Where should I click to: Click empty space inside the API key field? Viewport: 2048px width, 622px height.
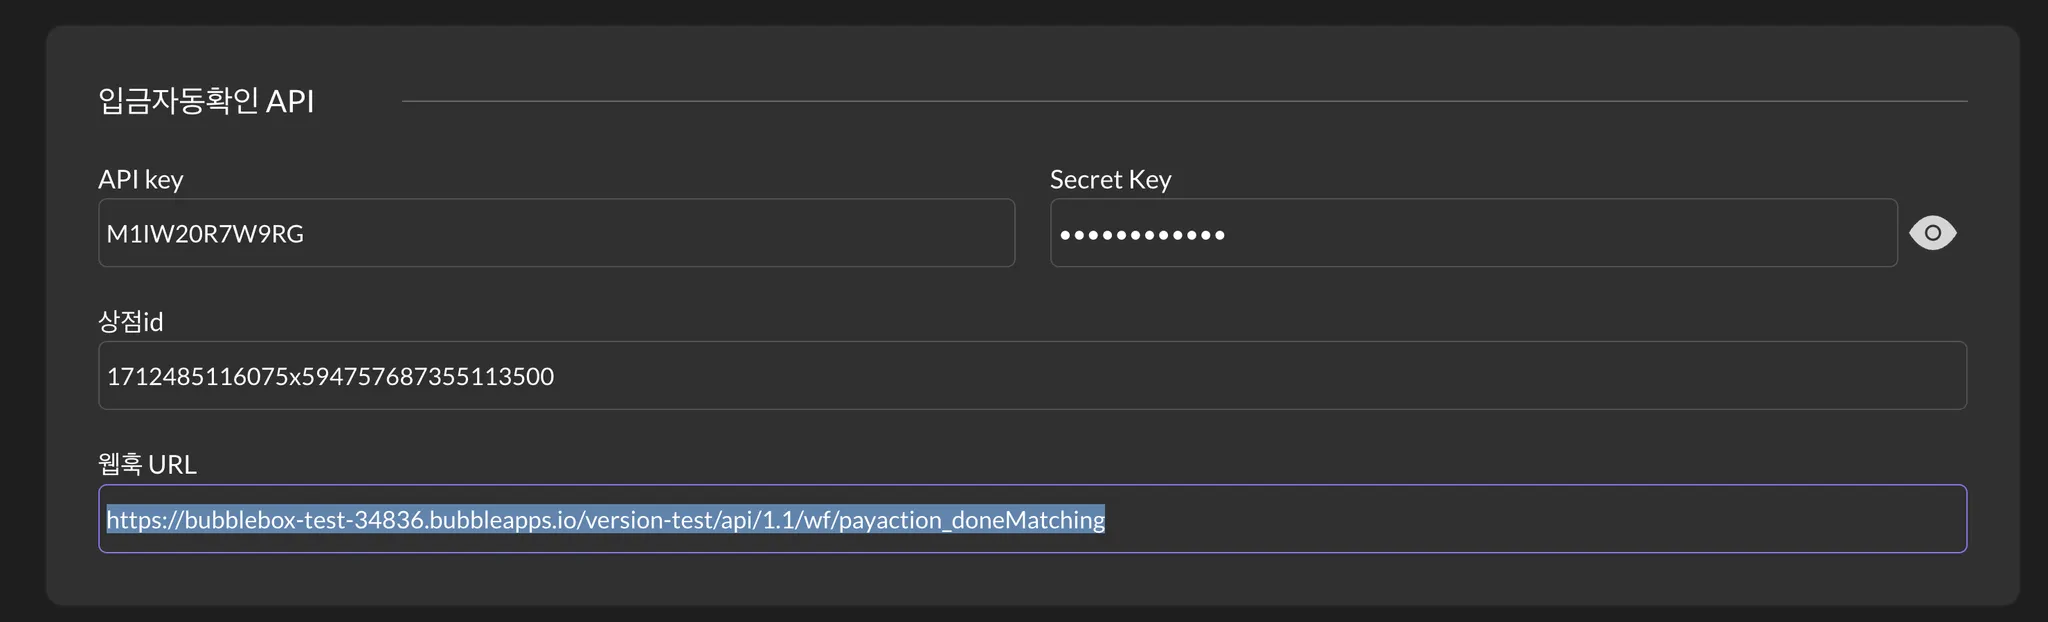(700, 233)
